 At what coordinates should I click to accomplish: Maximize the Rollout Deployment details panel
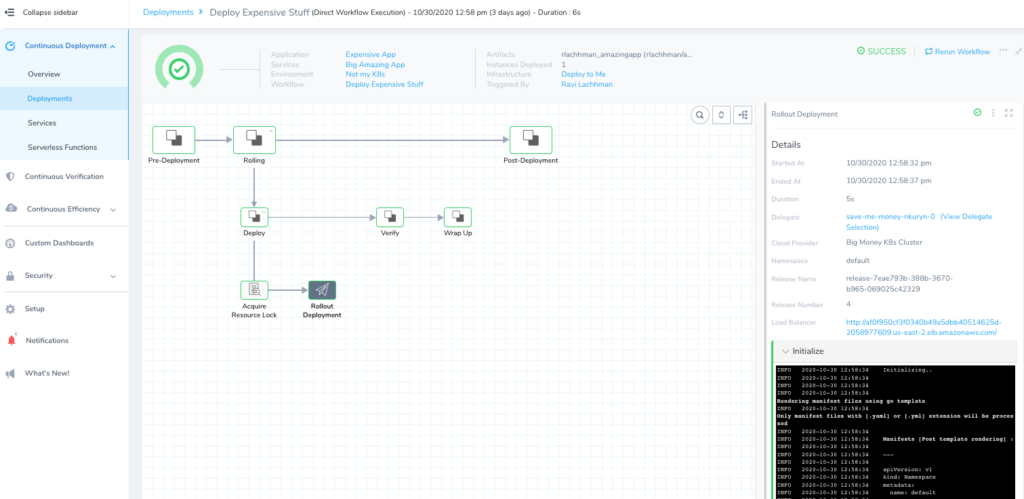[1009, 113]
